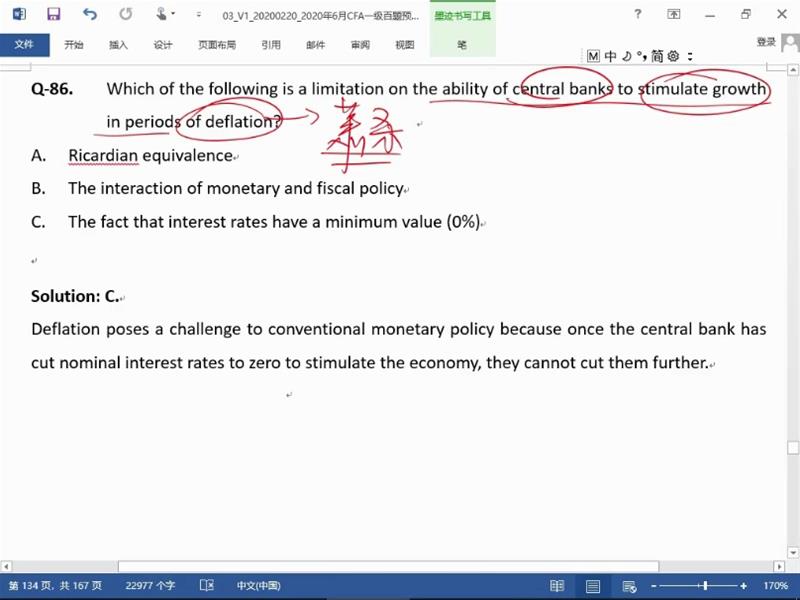Screen dimensions: 800x600
Task: Click the text 'Solution: C.'
Action: click(75, 296)
